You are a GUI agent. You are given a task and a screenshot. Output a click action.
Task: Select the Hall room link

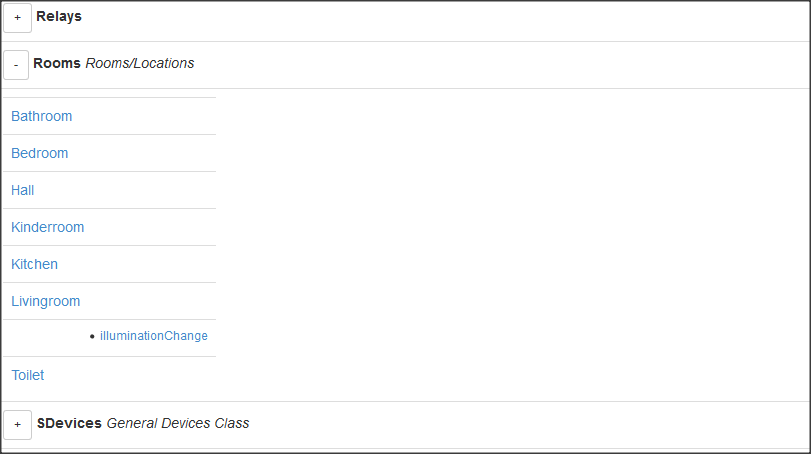click(23, 190)
